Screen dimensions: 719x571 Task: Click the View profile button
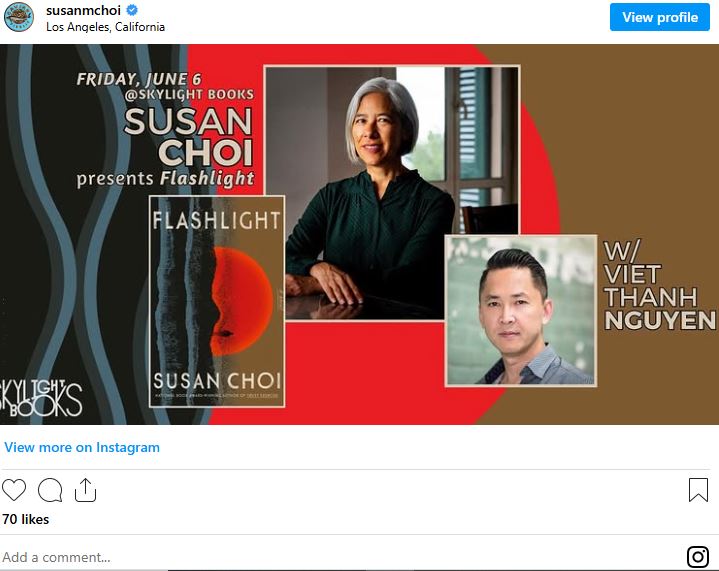click(659, 17)
